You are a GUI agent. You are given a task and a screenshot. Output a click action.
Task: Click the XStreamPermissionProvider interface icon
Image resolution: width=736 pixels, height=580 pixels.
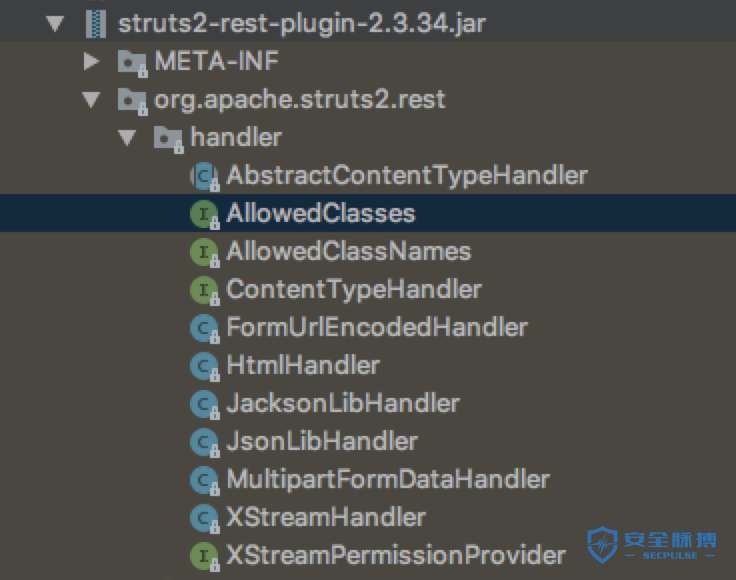pyautogui.click(x=204, y=556)
